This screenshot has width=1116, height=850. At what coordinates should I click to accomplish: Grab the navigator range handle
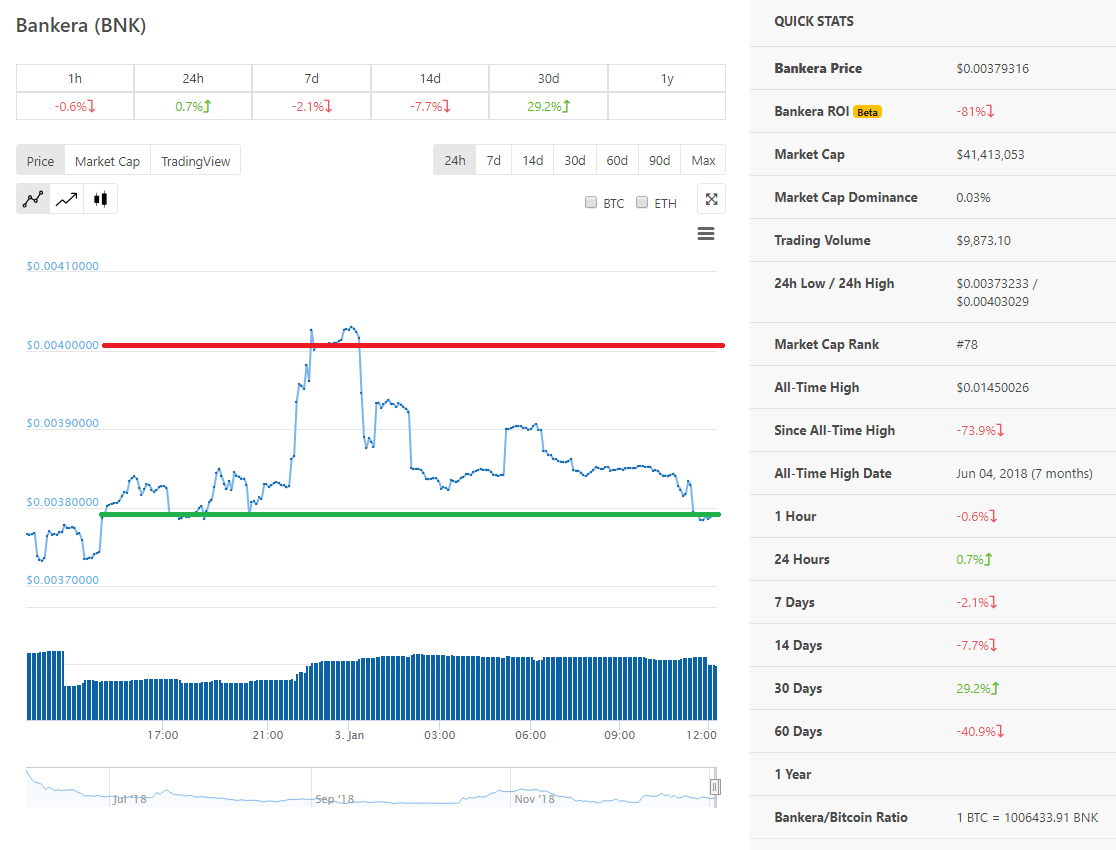click(x=715, y=787)
